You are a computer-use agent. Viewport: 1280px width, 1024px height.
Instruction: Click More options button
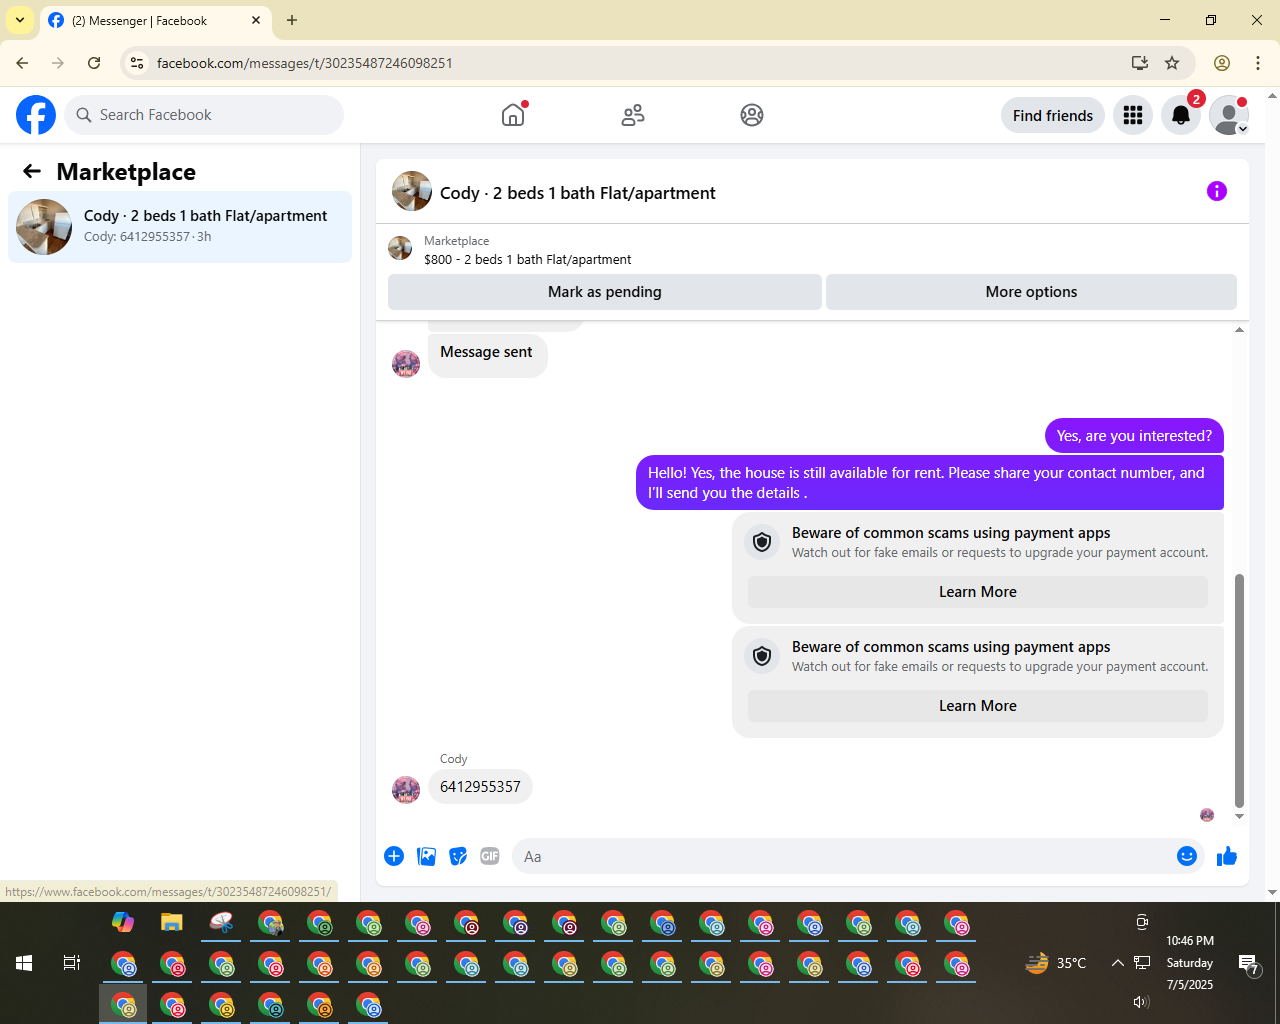[1031, 292]
